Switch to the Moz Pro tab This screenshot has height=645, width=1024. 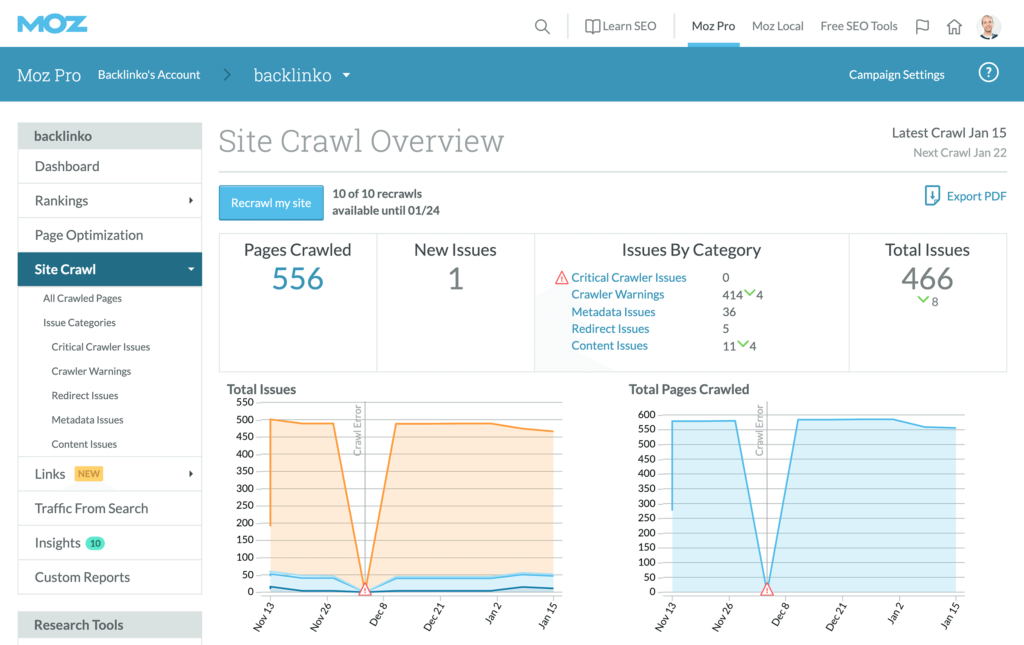click(x=713, y=26)
